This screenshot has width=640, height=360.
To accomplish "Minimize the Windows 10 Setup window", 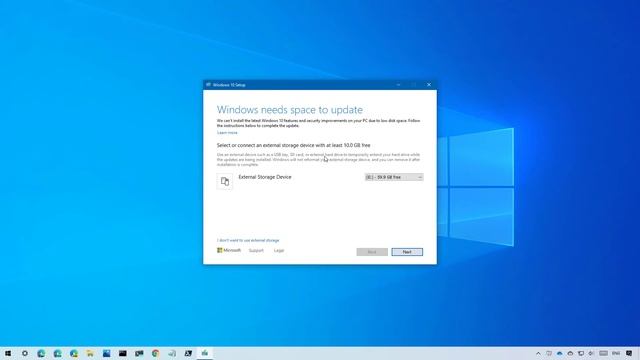I will [398, 85].
